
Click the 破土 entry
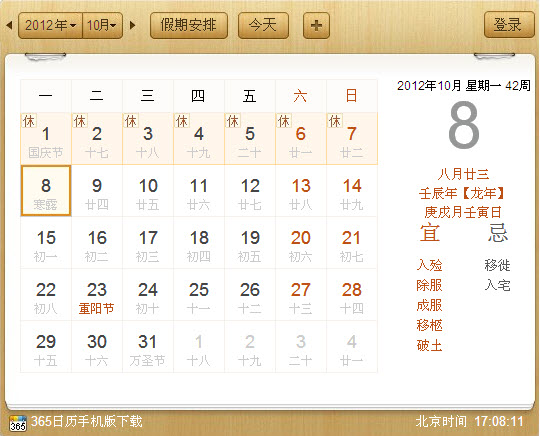(429, 345)
